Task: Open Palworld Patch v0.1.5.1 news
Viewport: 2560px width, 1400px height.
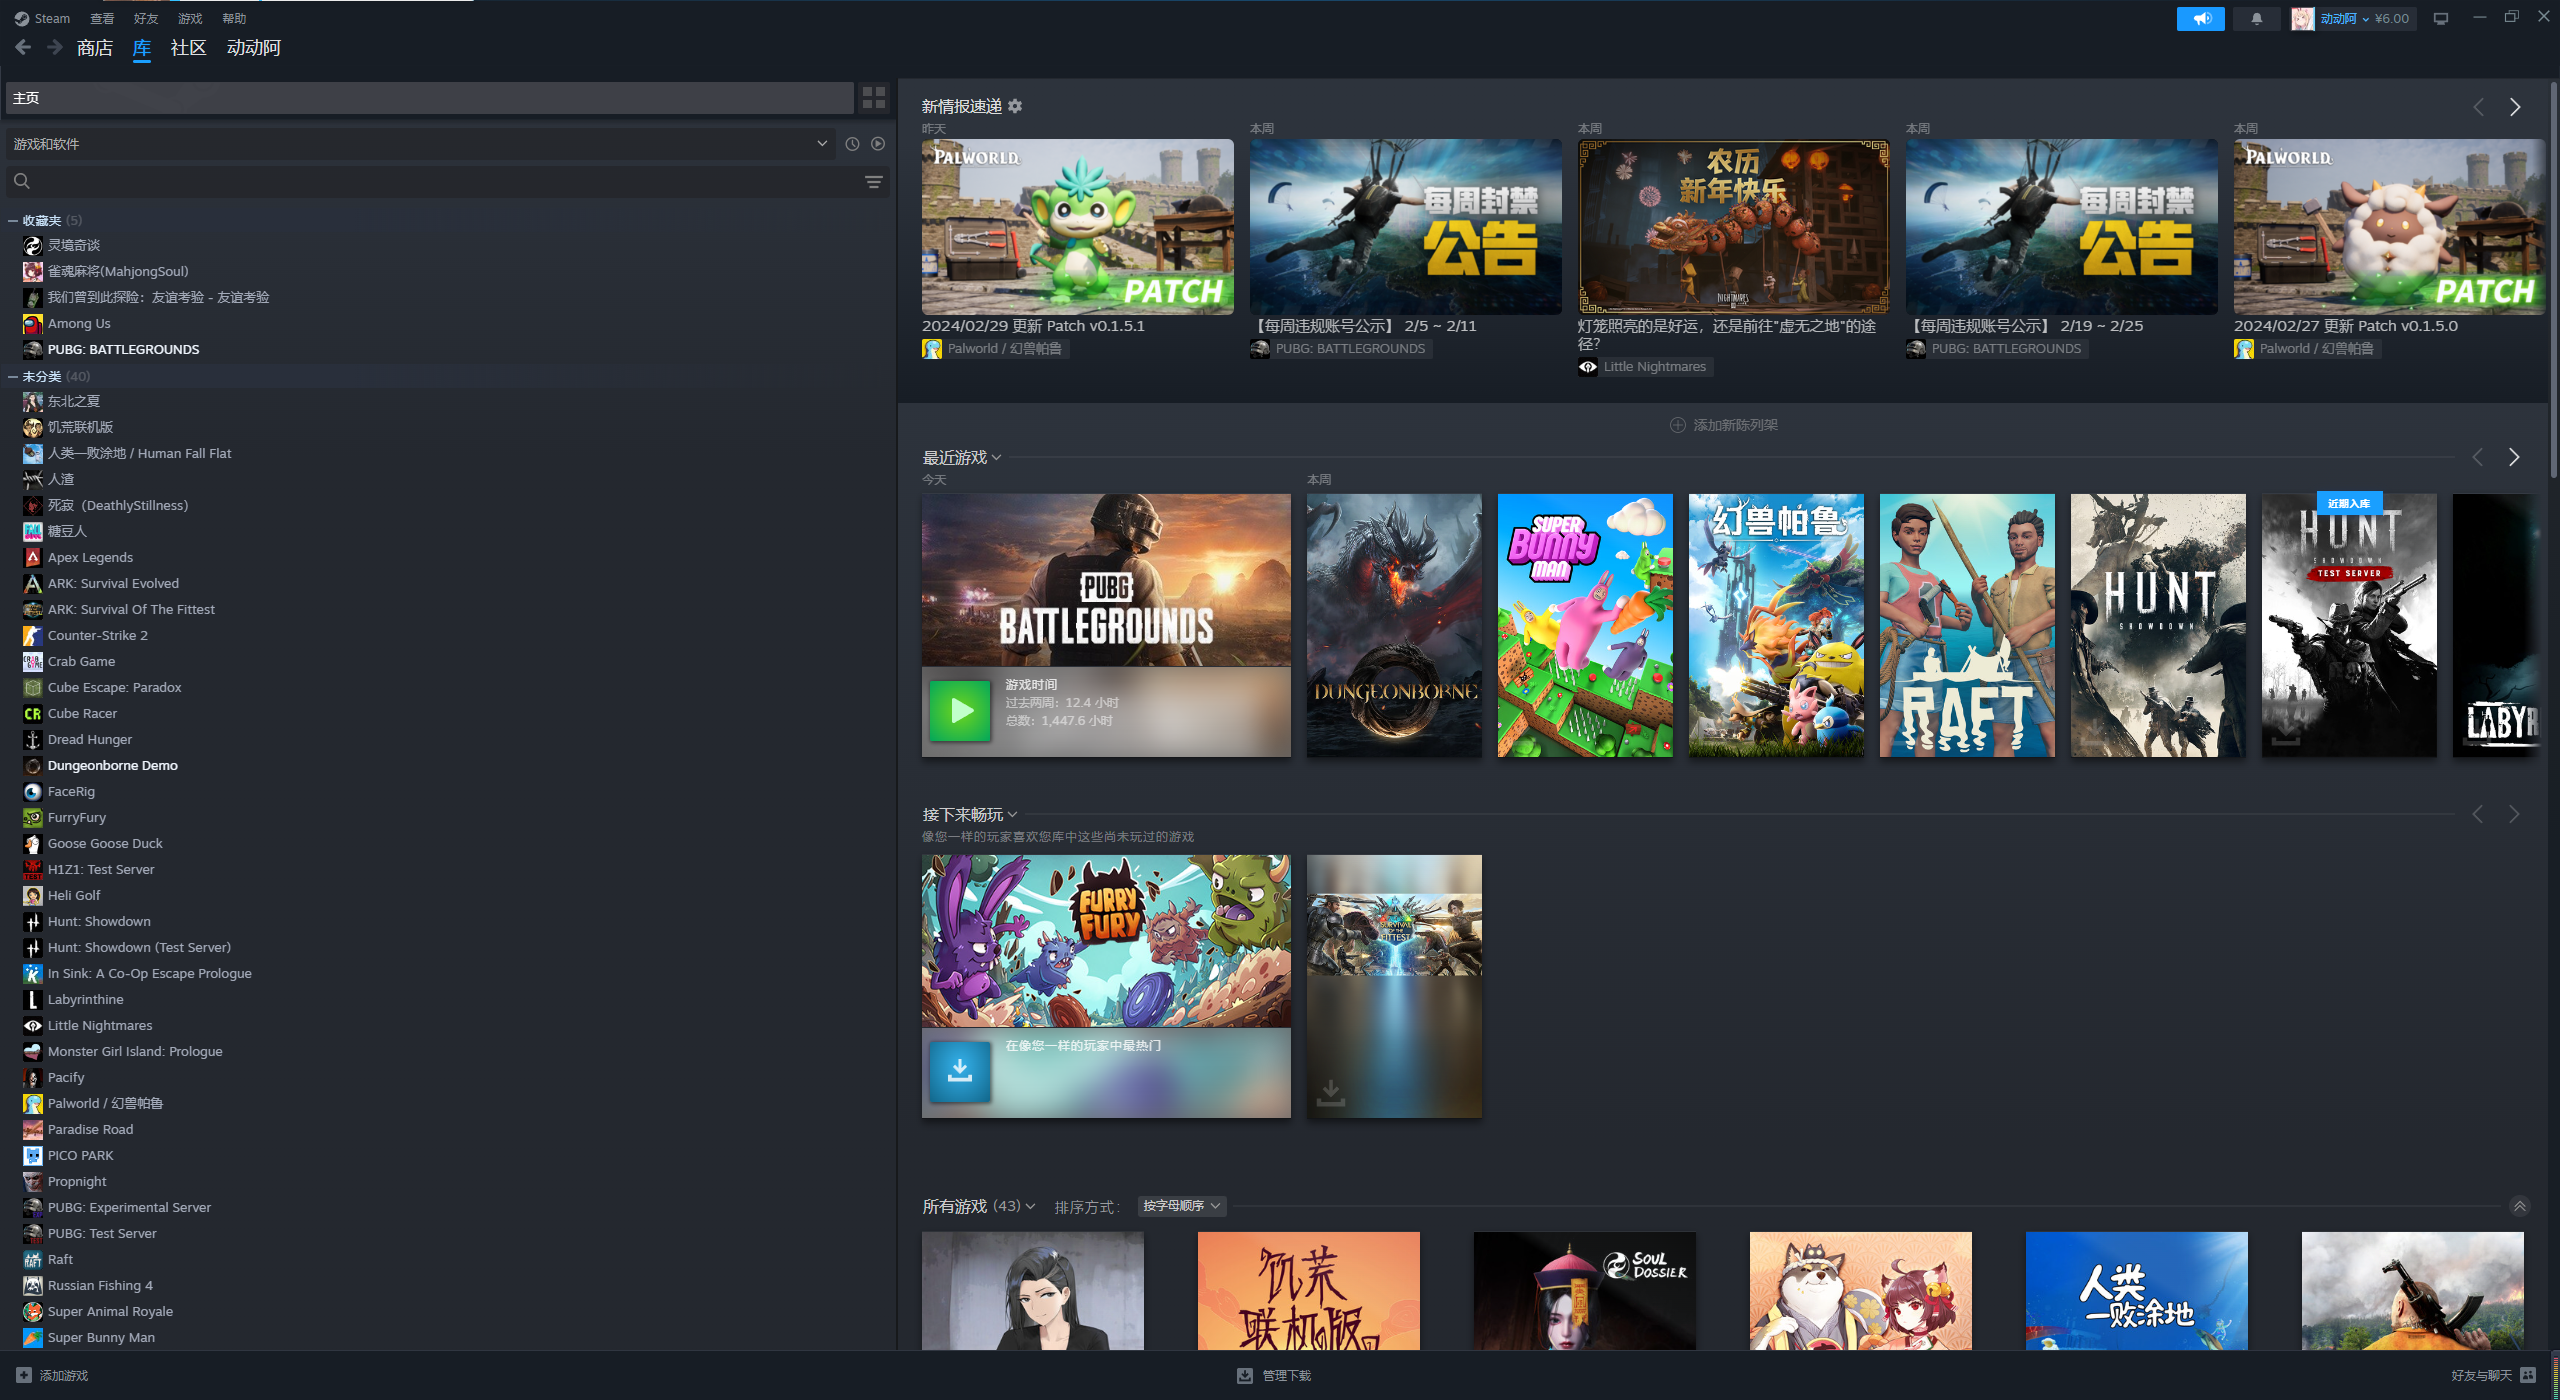Action: pyautogui.click(x=1078, y=227)
